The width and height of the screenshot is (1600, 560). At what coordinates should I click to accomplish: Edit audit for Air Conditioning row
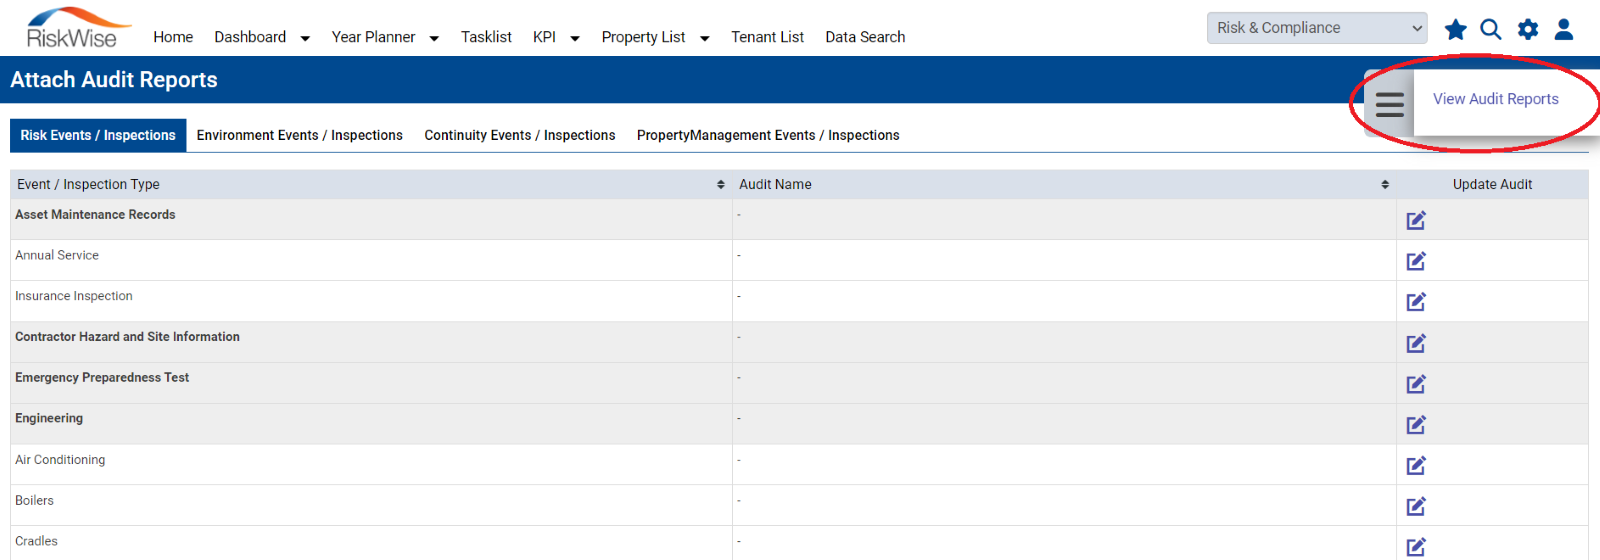click(x=1416, y=465)
